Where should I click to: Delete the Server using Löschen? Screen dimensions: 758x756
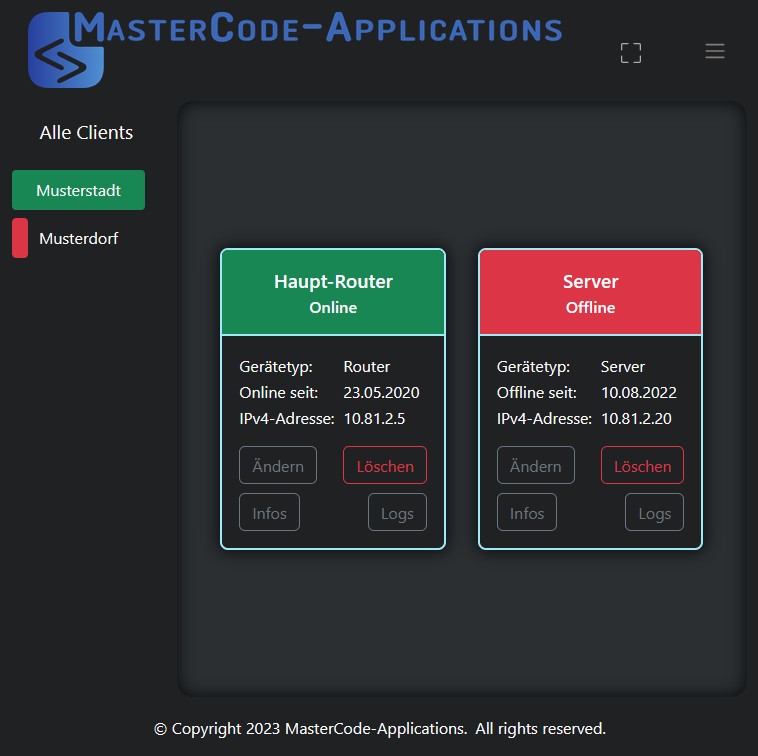[642, 466]
